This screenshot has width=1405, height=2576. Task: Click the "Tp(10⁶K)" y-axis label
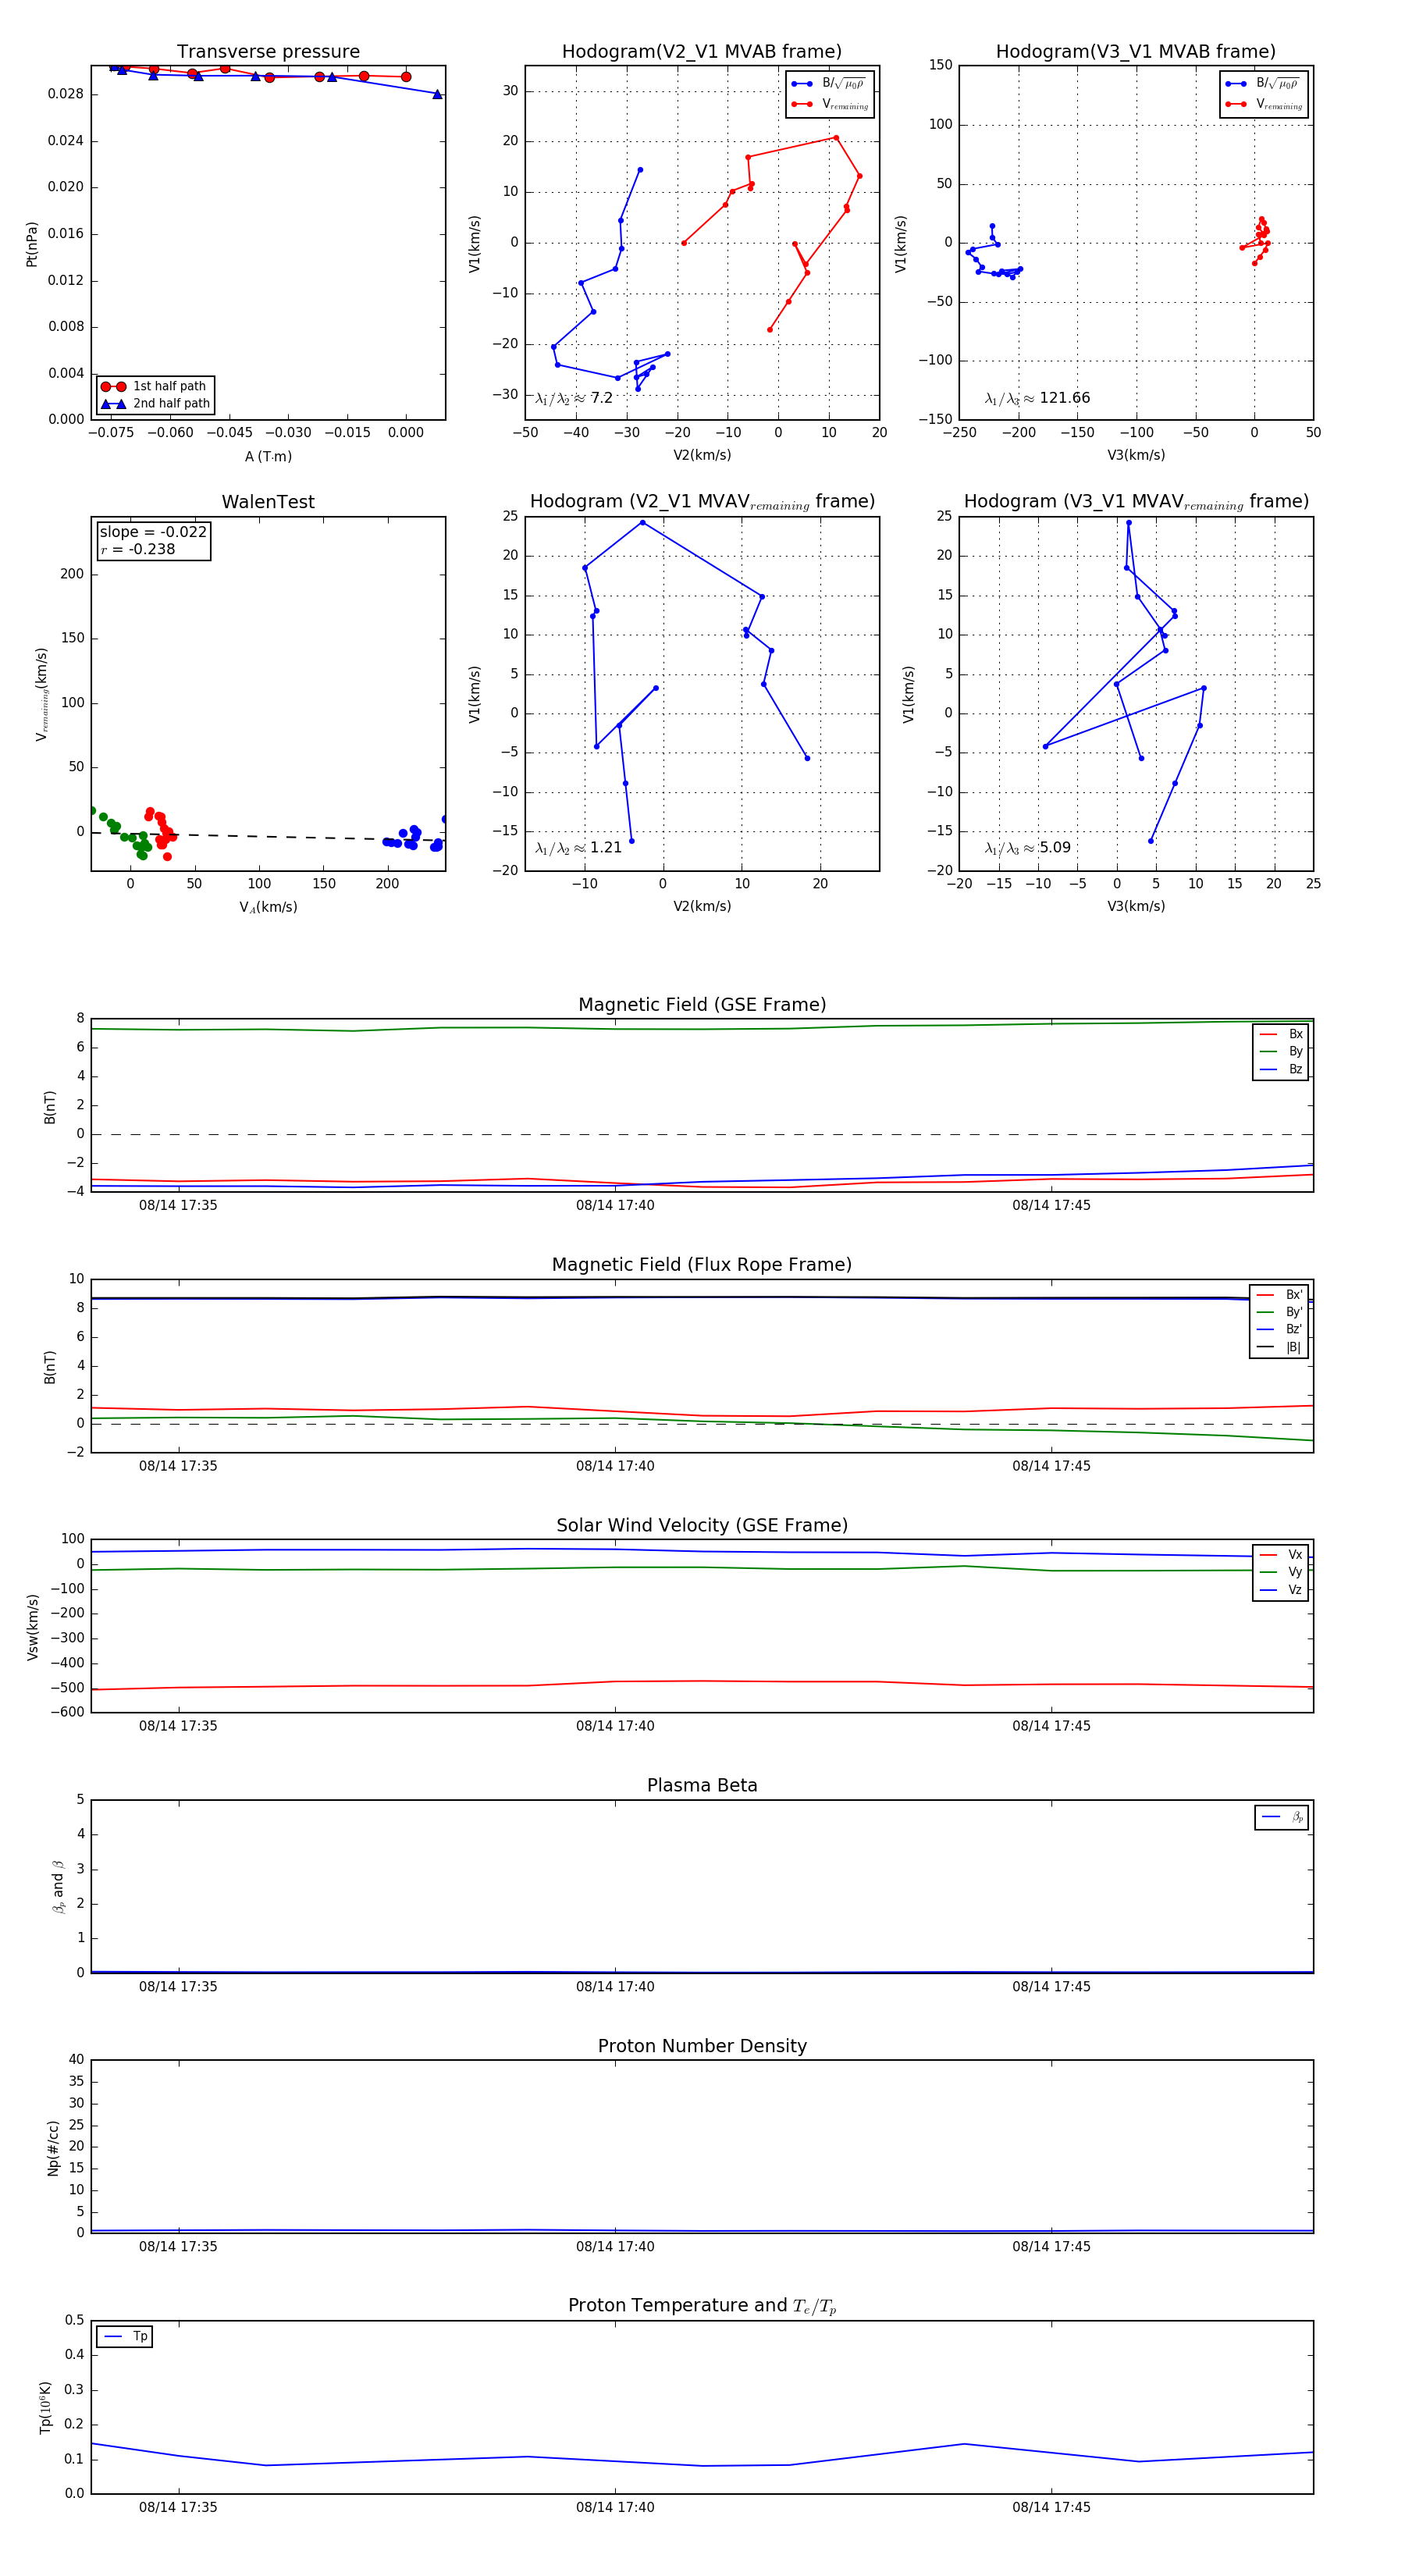tap(45, 2407)
